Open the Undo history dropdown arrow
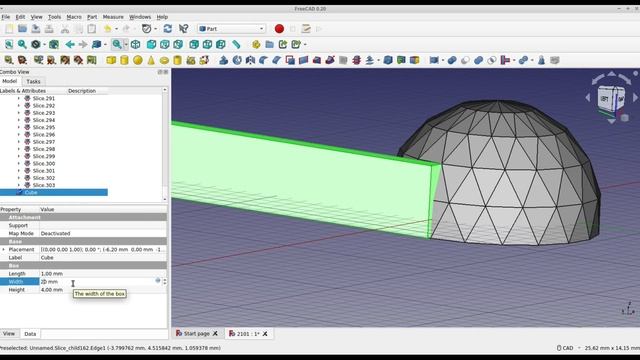The width and height of the screenshot is (640, 360). point(116,29)
